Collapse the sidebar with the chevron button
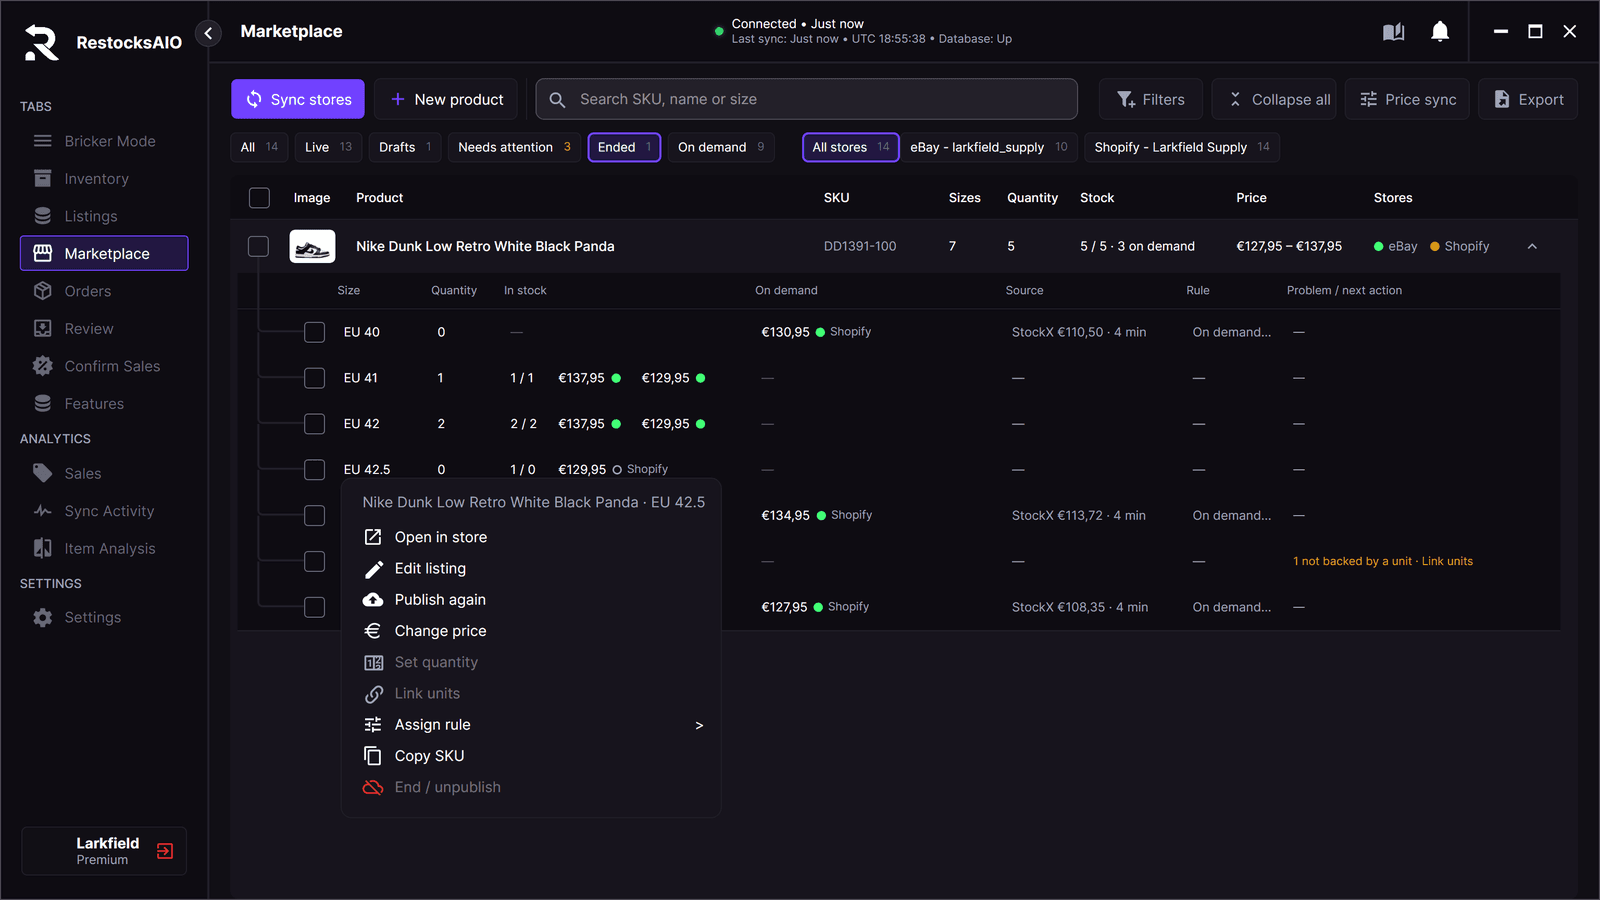 click(208, 33)
